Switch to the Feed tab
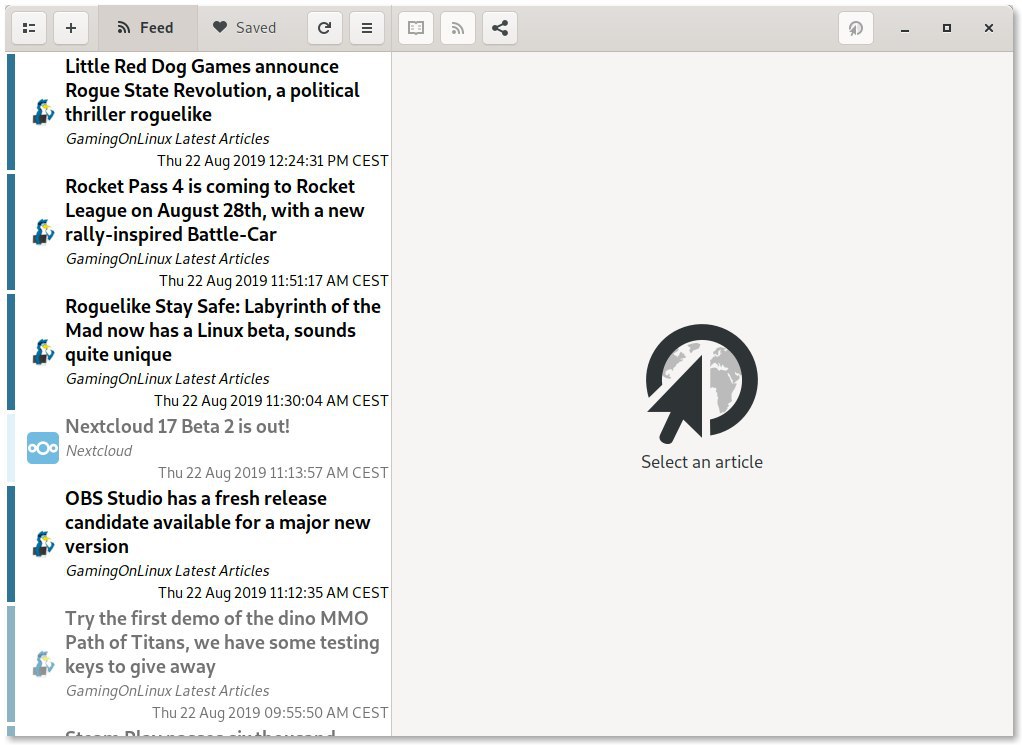The width and height of the screenshot is (1022, 745). click(x=147, y=28)
